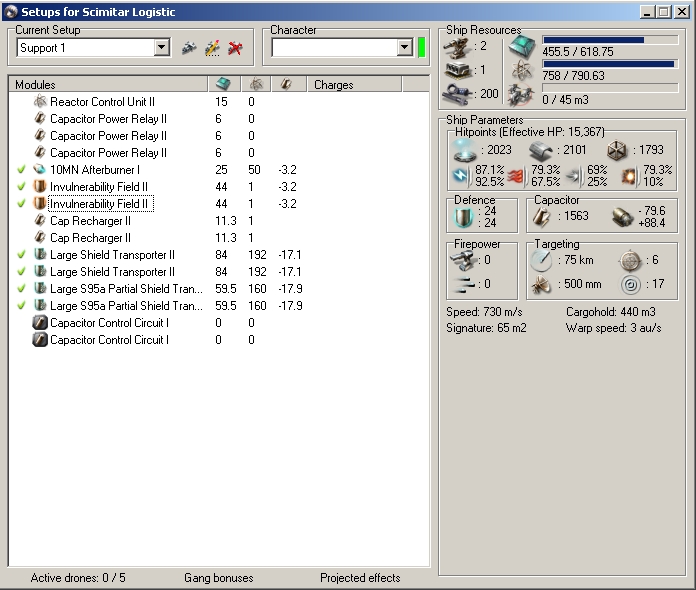Click the new setup ship icon
This screenshot has height=590, width=696.
coord(189,48)
